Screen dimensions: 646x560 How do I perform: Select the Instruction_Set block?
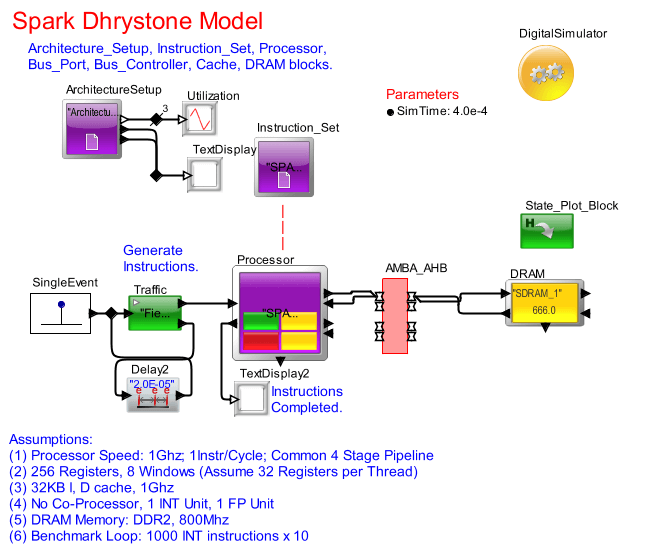[x=283, y=165]
